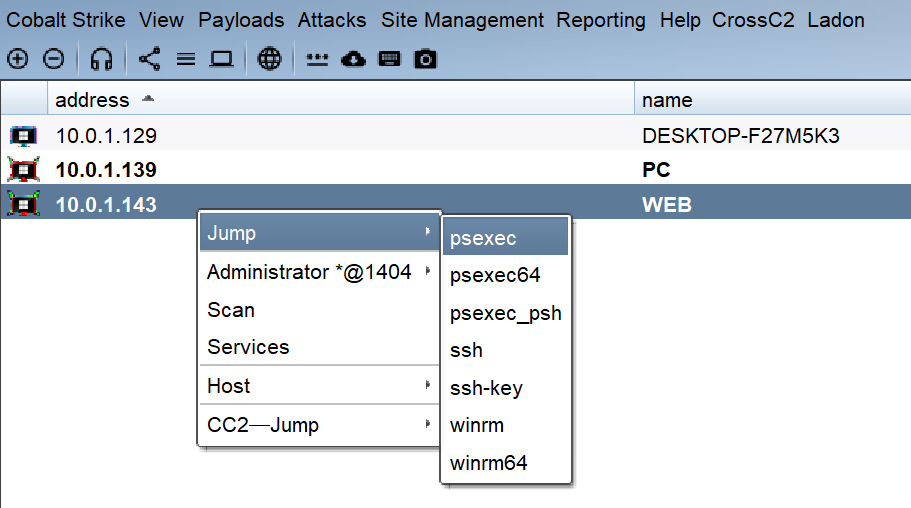Click the minus circle disconnect icon
The width and height of the screenshot is (911, 508).
click(54, 60)
